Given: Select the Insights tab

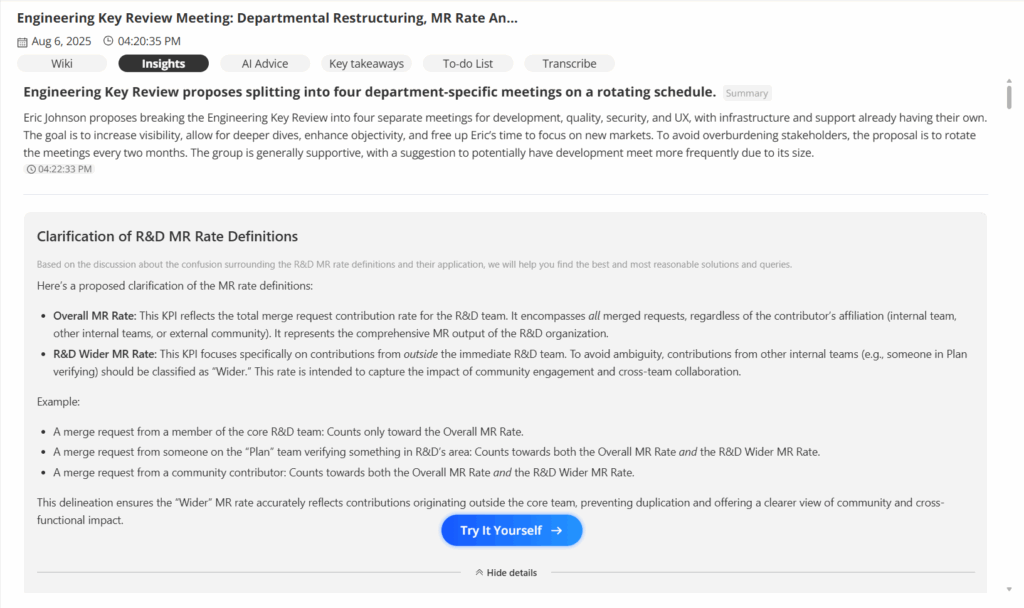Looking at the screenshot, I should tap(163, 64).
